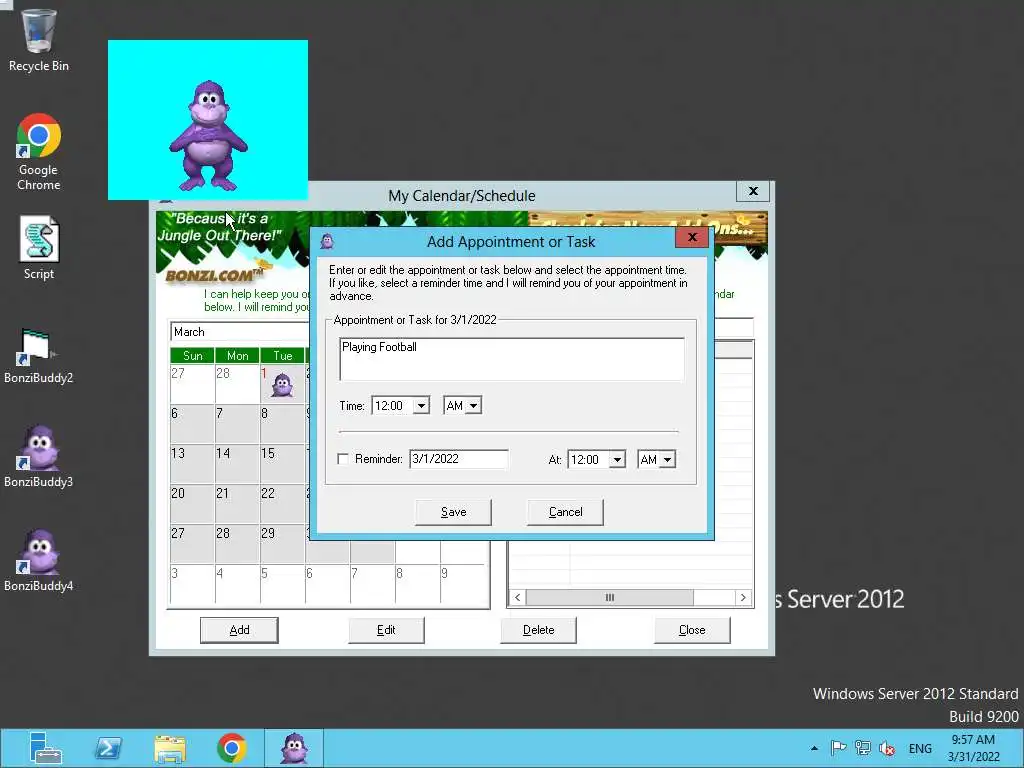Select calendar day 21
This screenshot has width=1024, height=768.
(237, 503)
